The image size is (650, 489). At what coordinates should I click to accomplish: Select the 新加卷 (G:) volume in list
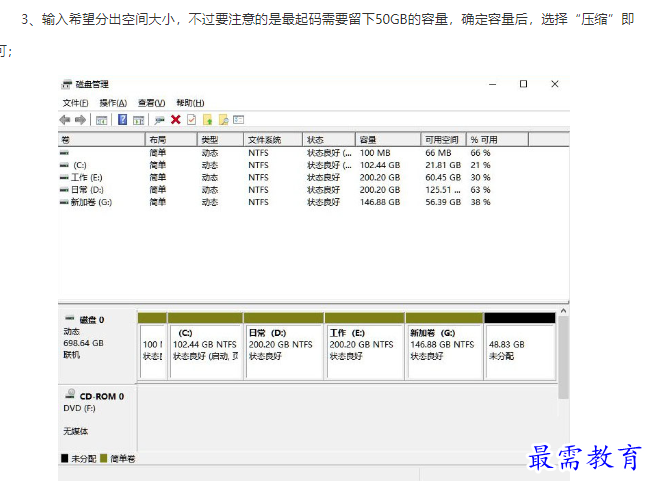pyautogui.click(x=313, y=203)
